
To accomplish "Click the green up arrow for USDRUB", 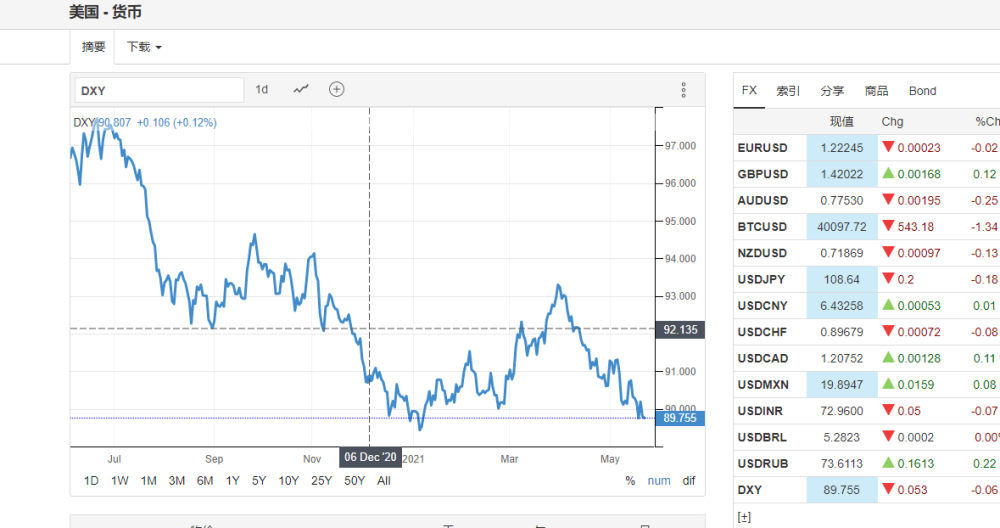I will pyautogui.click(x=888, y=462).
